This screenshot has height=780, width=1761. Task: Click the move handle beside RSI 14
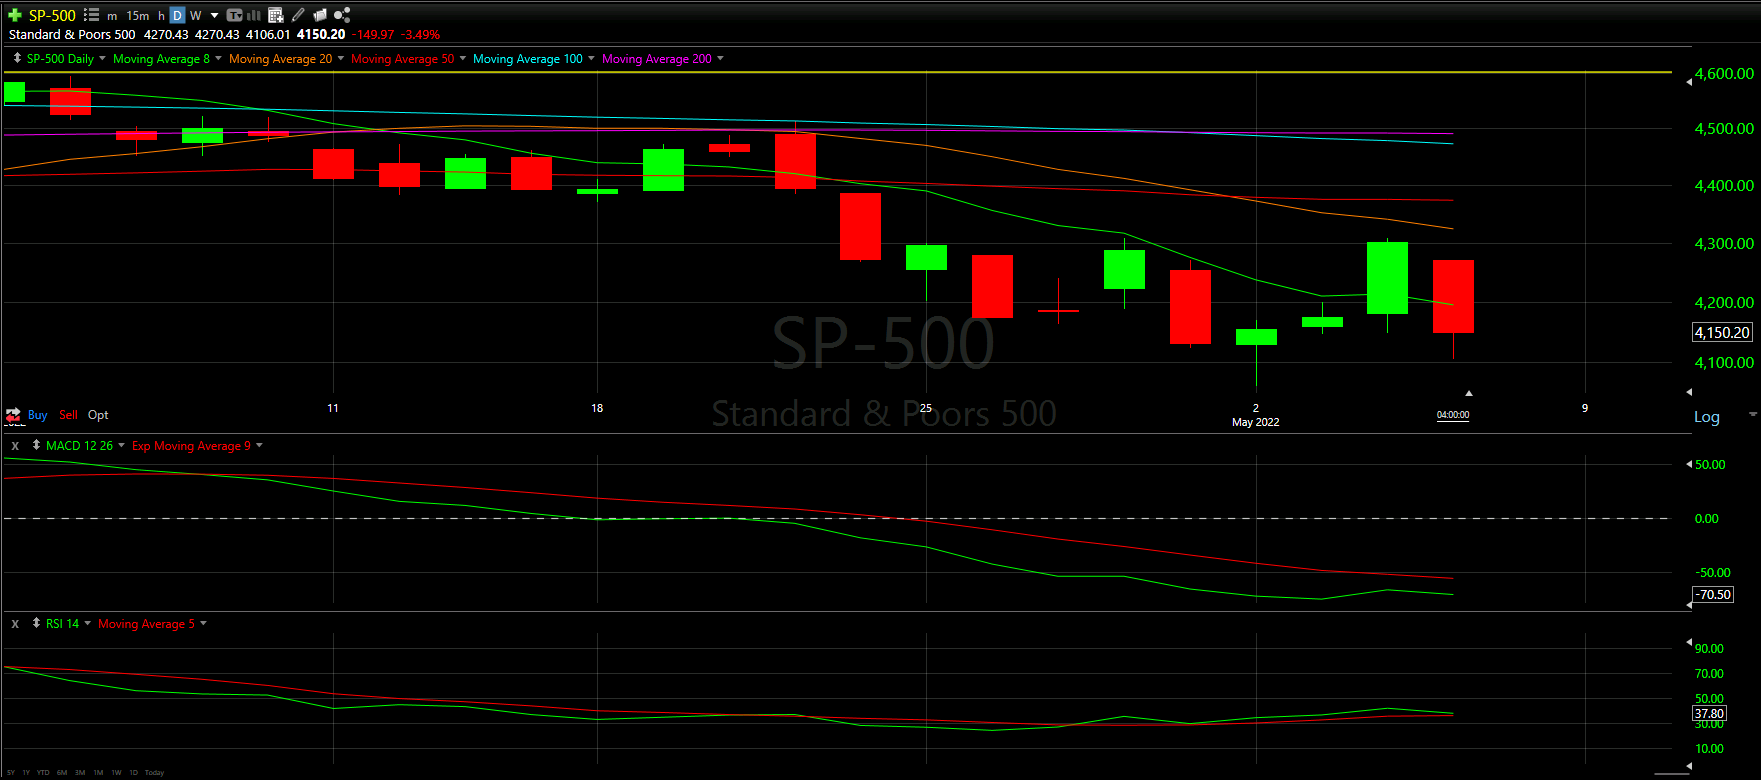coord(36,623)
